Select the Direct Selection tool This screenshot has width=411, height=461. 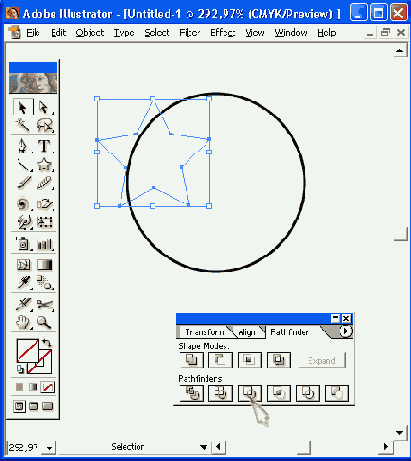(44, 108)
